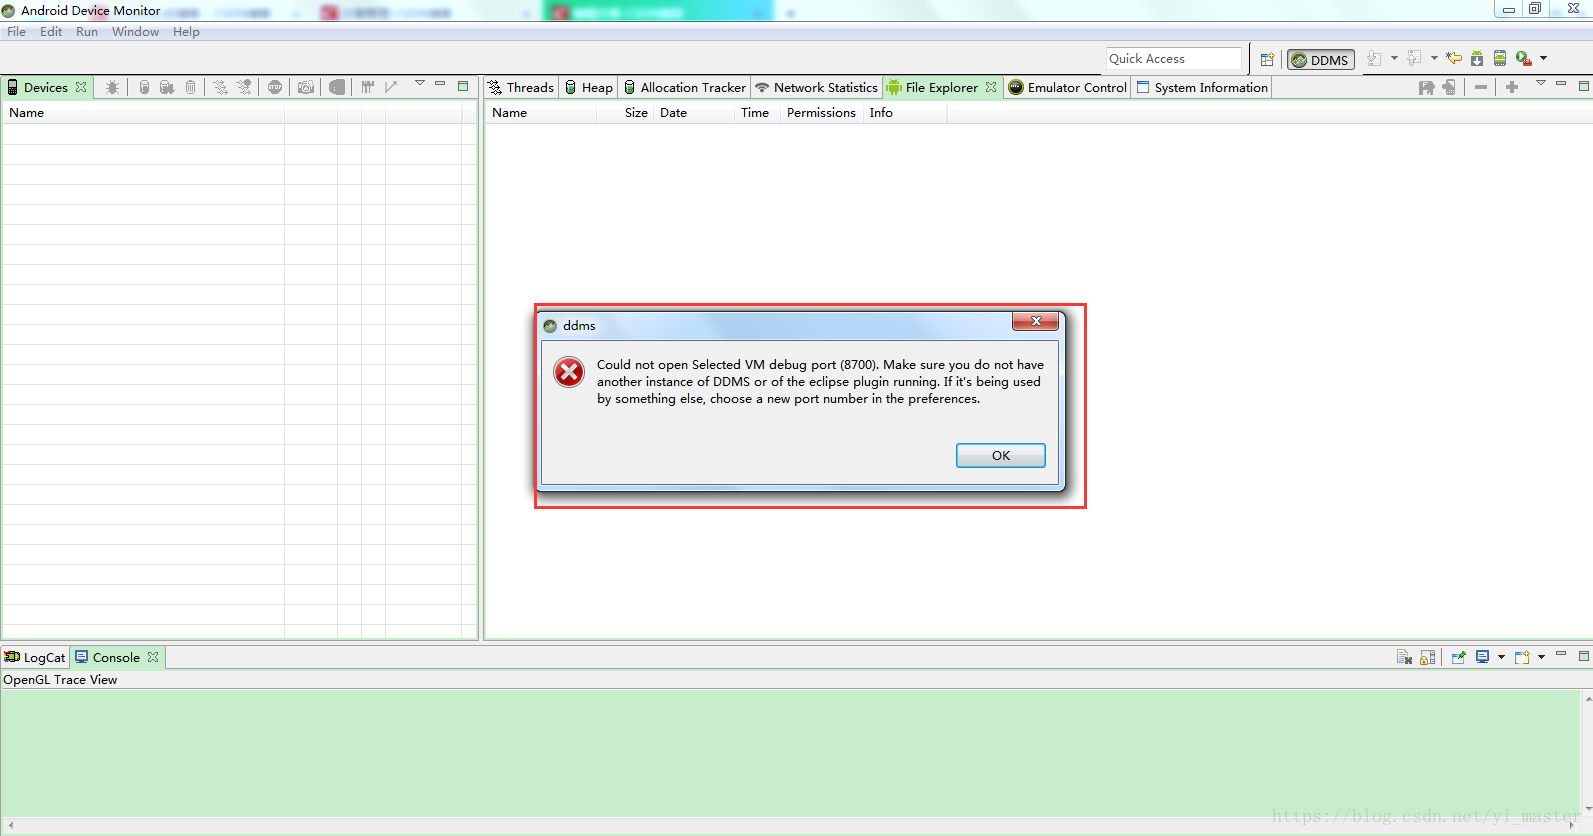
Task: Switch to the Heap tab
Action: [589, 87]
